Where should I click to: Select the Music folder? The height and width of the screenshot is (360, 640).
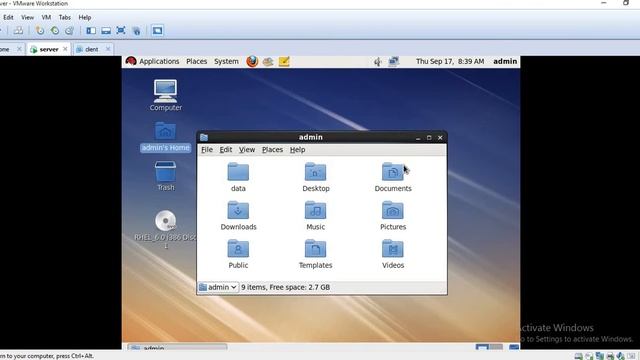click(316, 216)
